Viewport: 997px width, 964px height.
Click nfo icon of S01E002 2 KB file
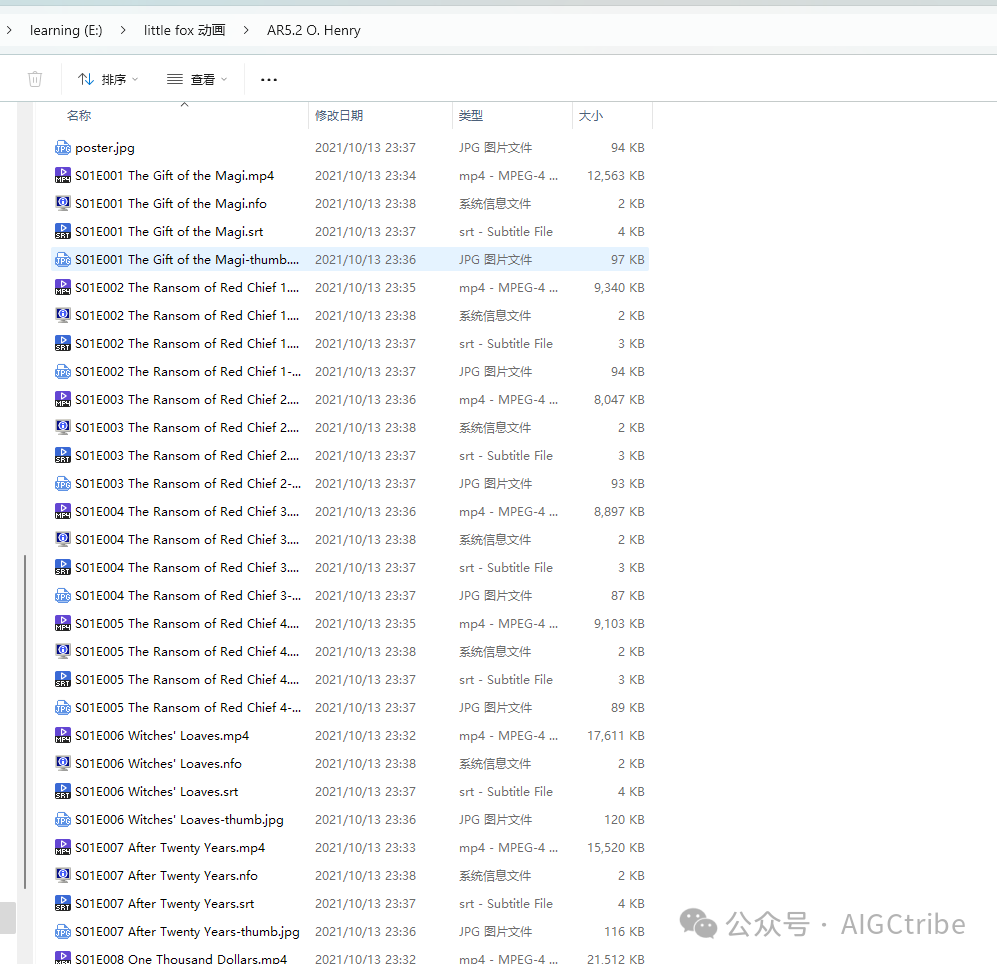[x=63, y=315]
